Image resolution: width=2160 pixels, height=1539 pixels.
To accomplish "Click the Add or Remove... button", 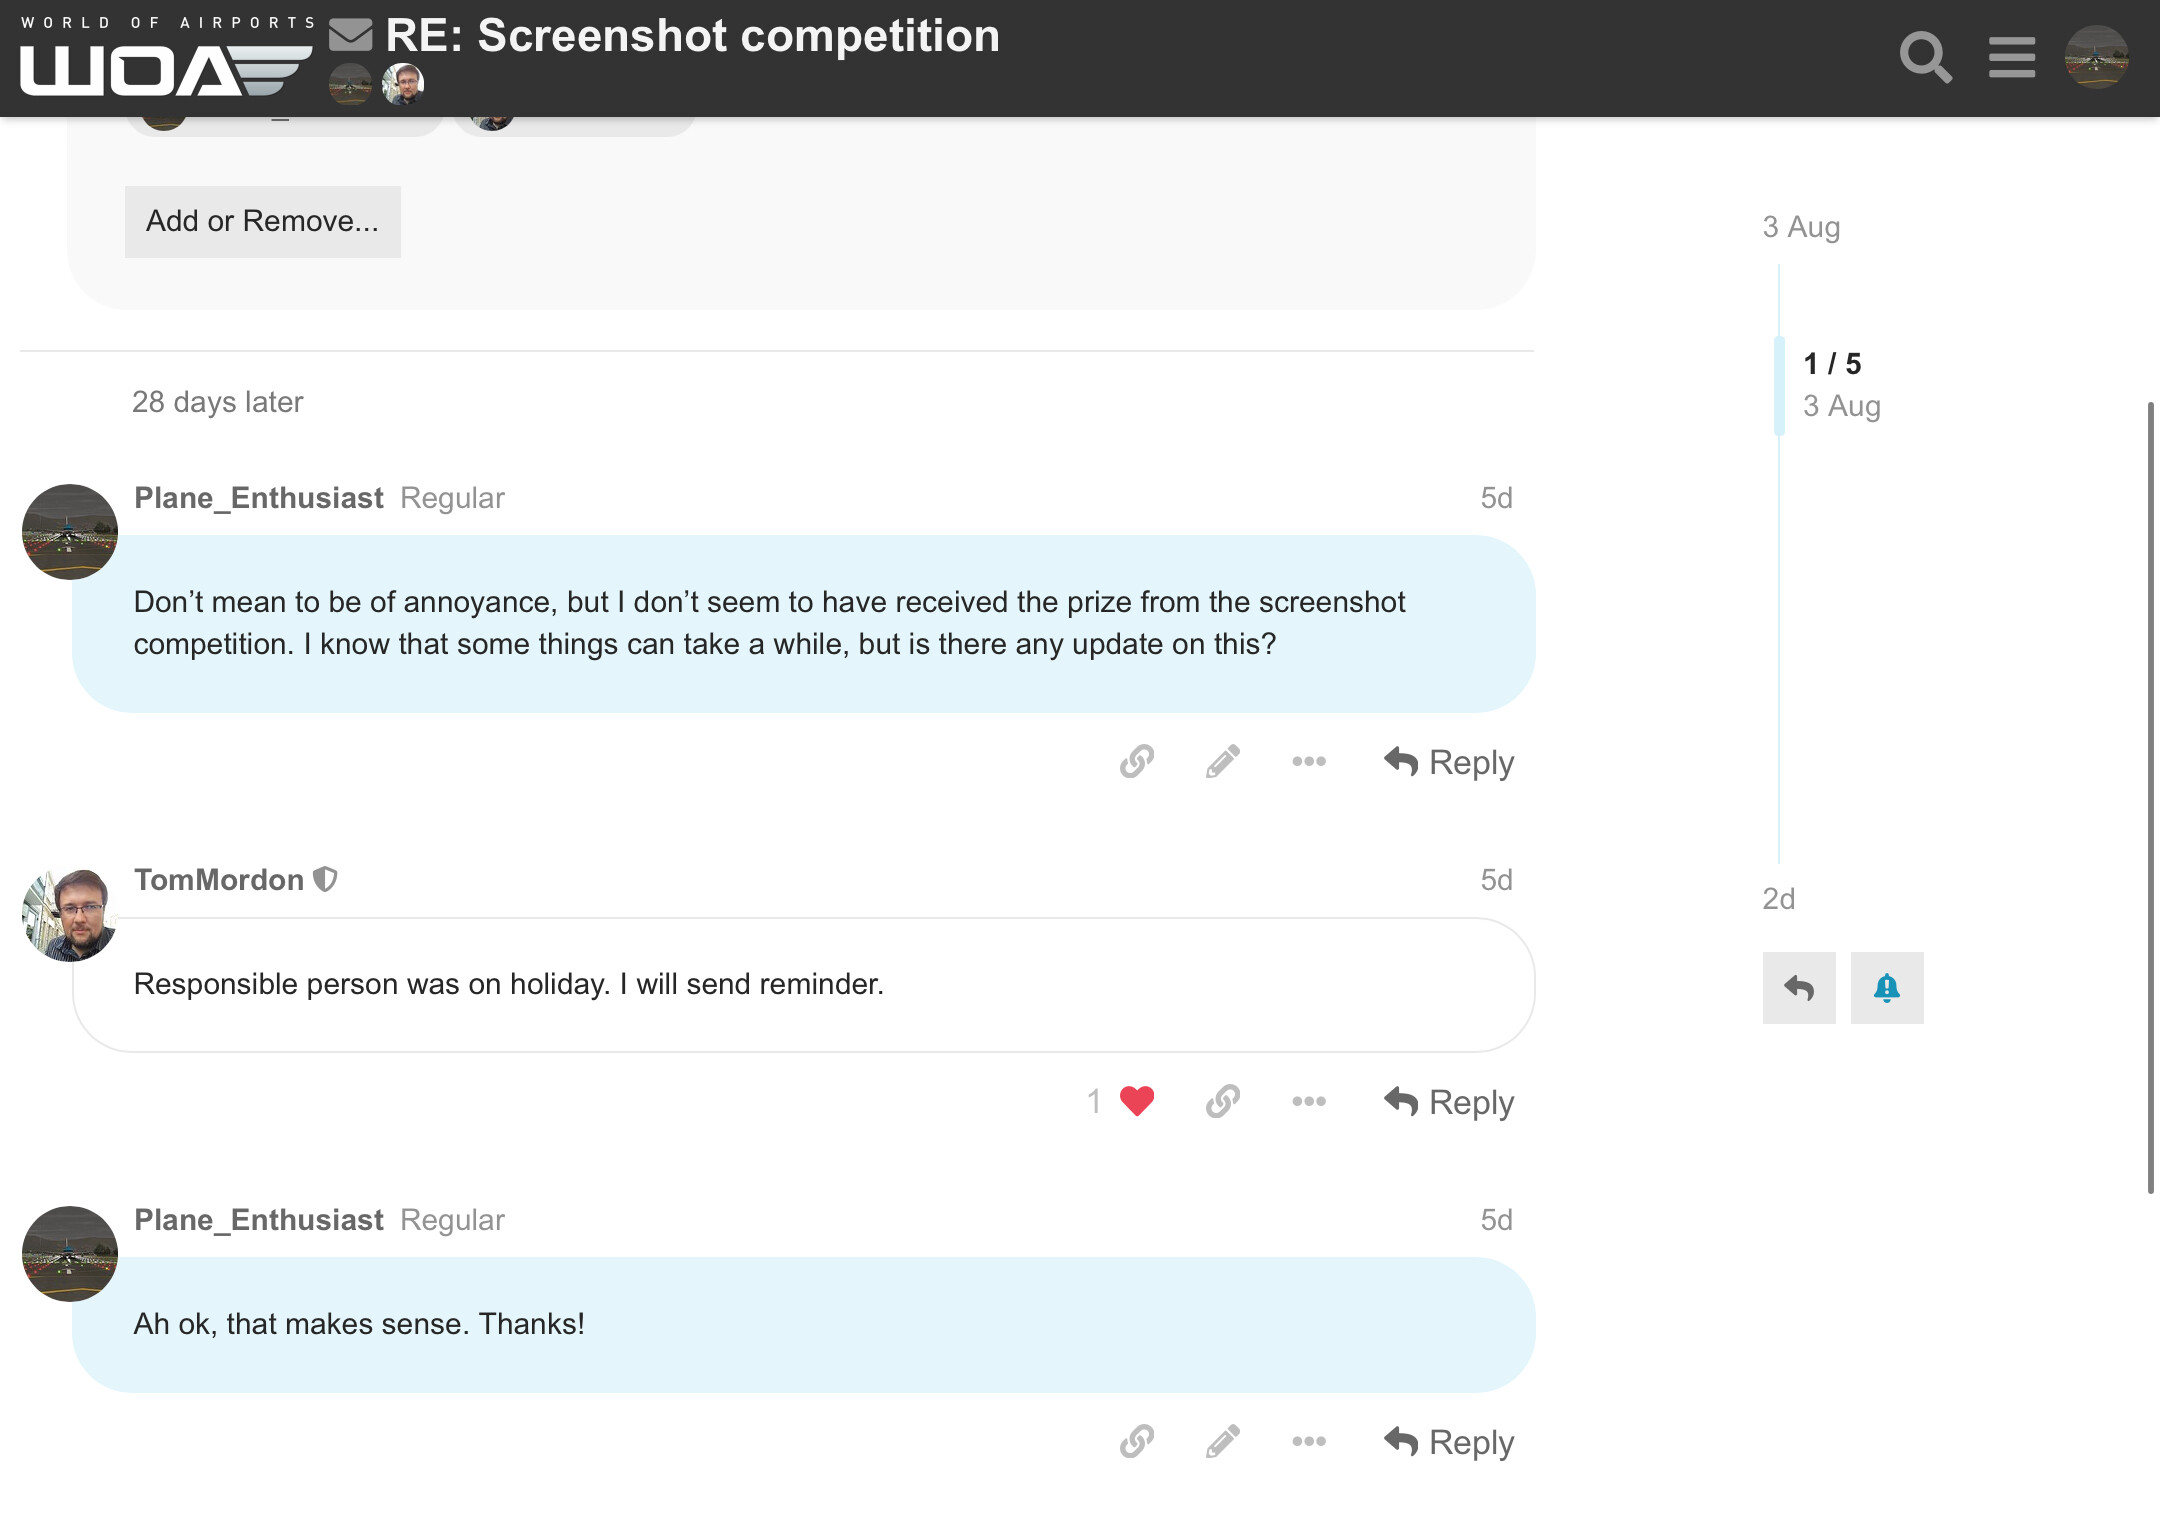I will tap(263, 222).
